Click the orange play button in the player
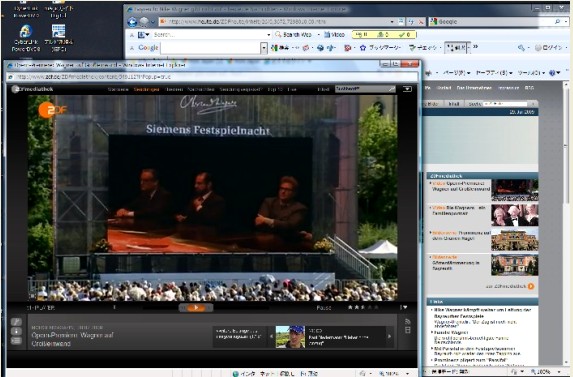 (x=196, y=308)
